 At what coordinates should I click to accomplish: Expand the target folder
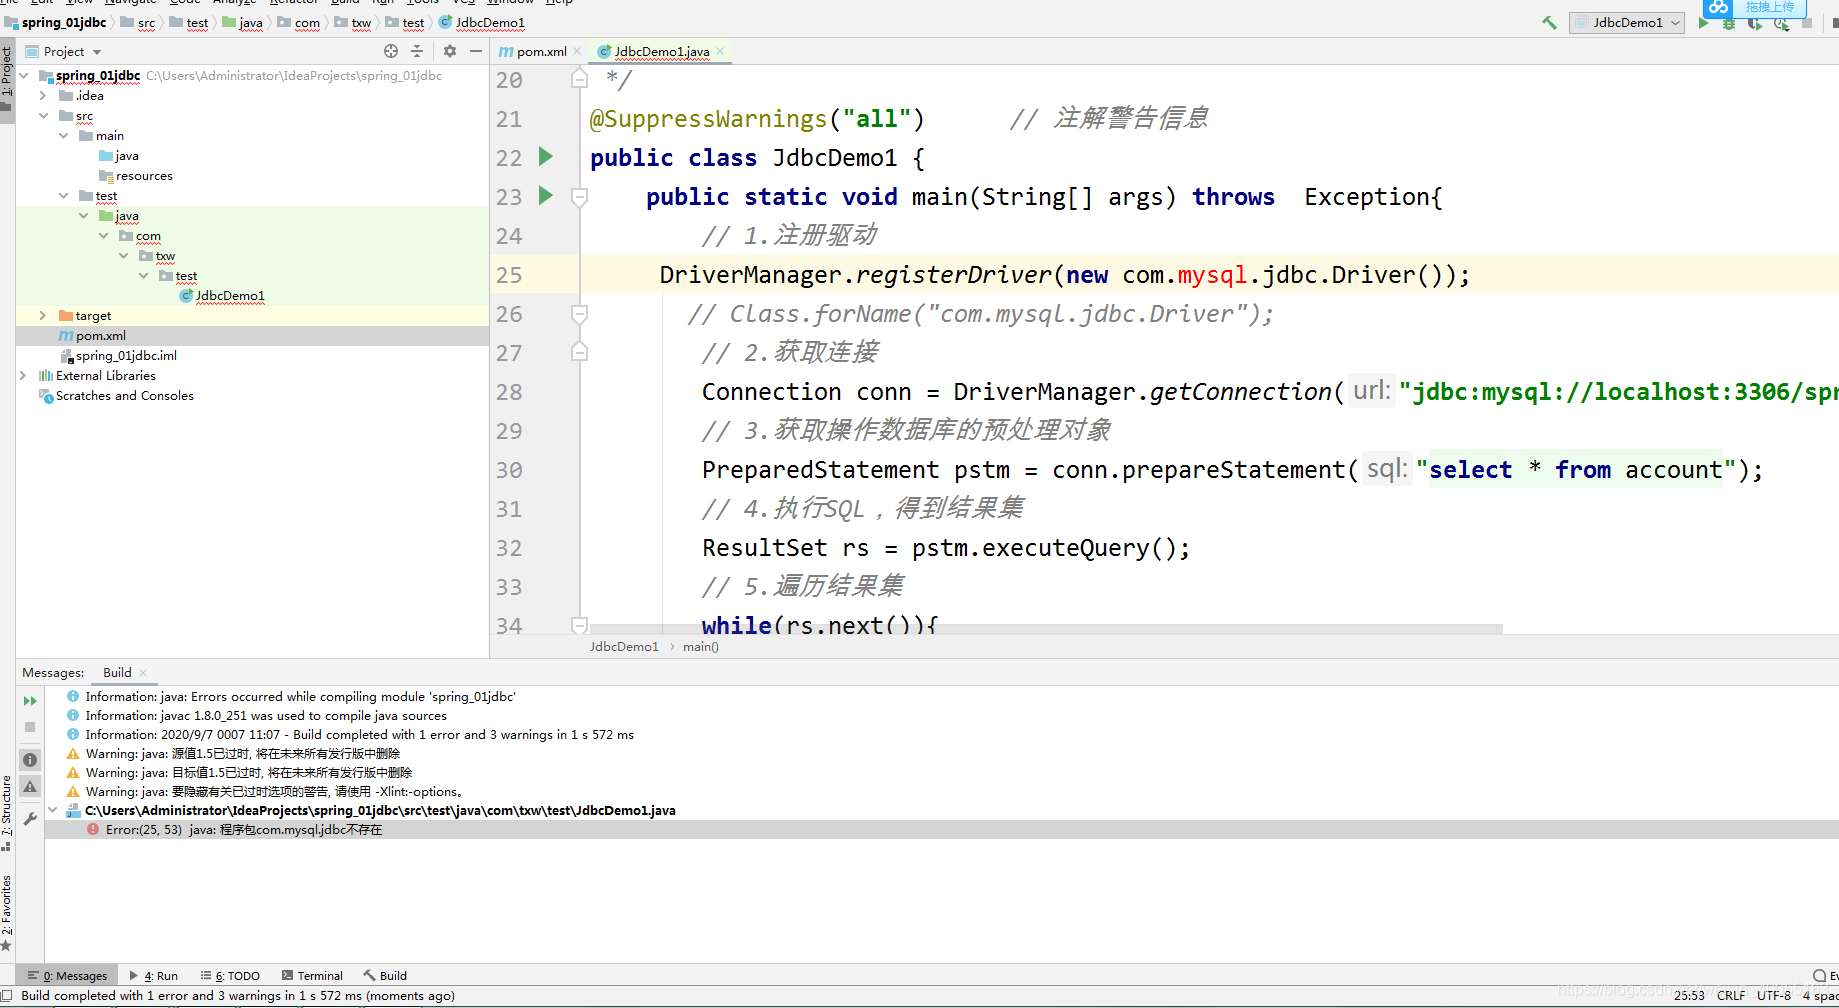[43, 316]
